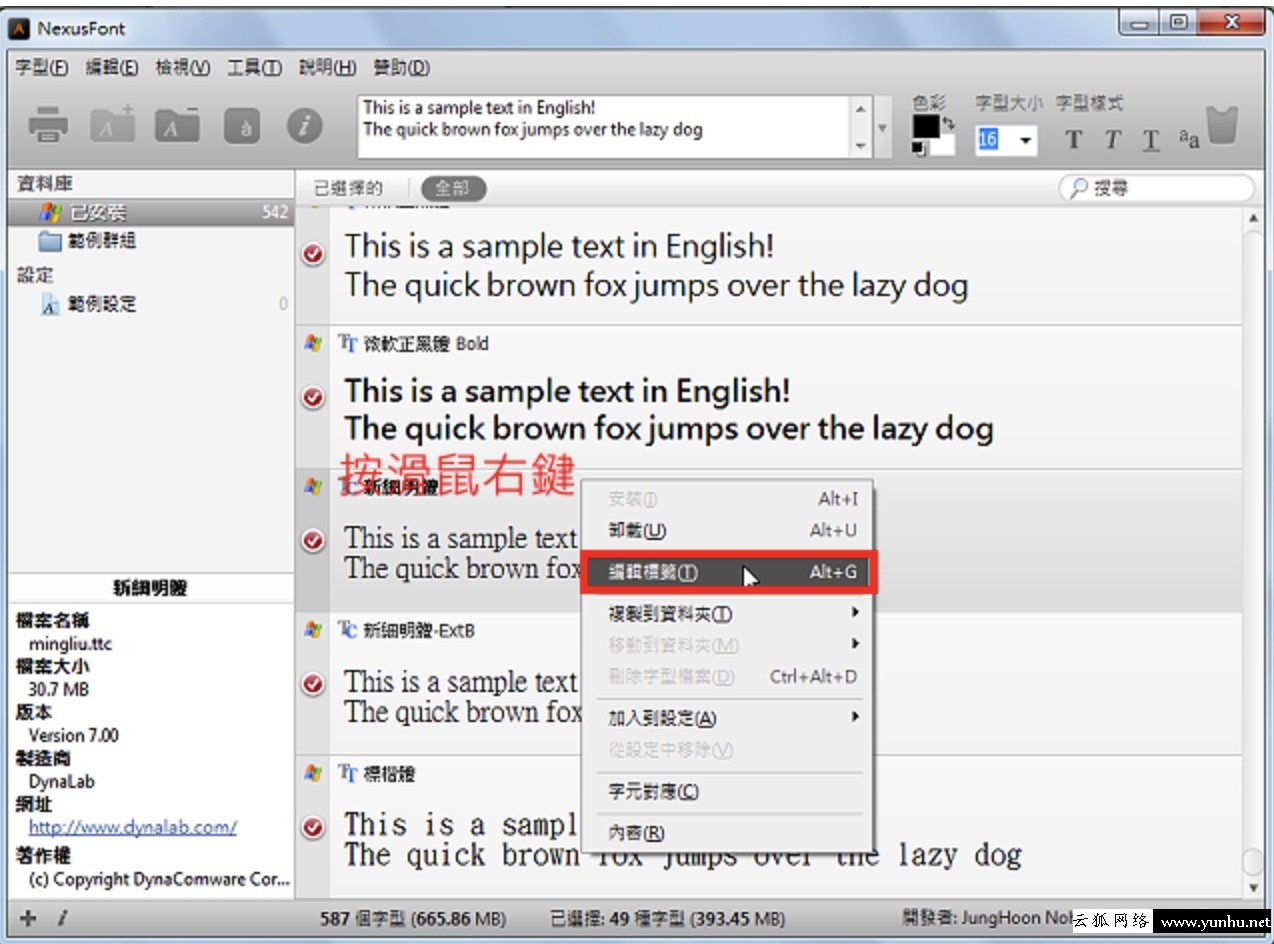The image size is (1274, 944).
Task: Click the folder icon beside 範例群組
Action: [50, 241]
